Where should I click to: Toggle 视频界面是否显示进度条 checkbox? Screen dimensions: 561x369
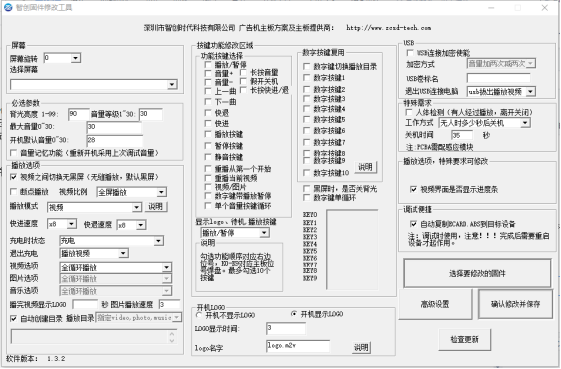413,189
